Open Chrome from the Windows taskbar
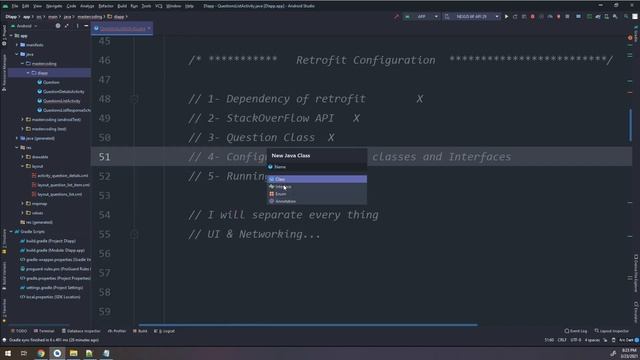 click(41, 353)
